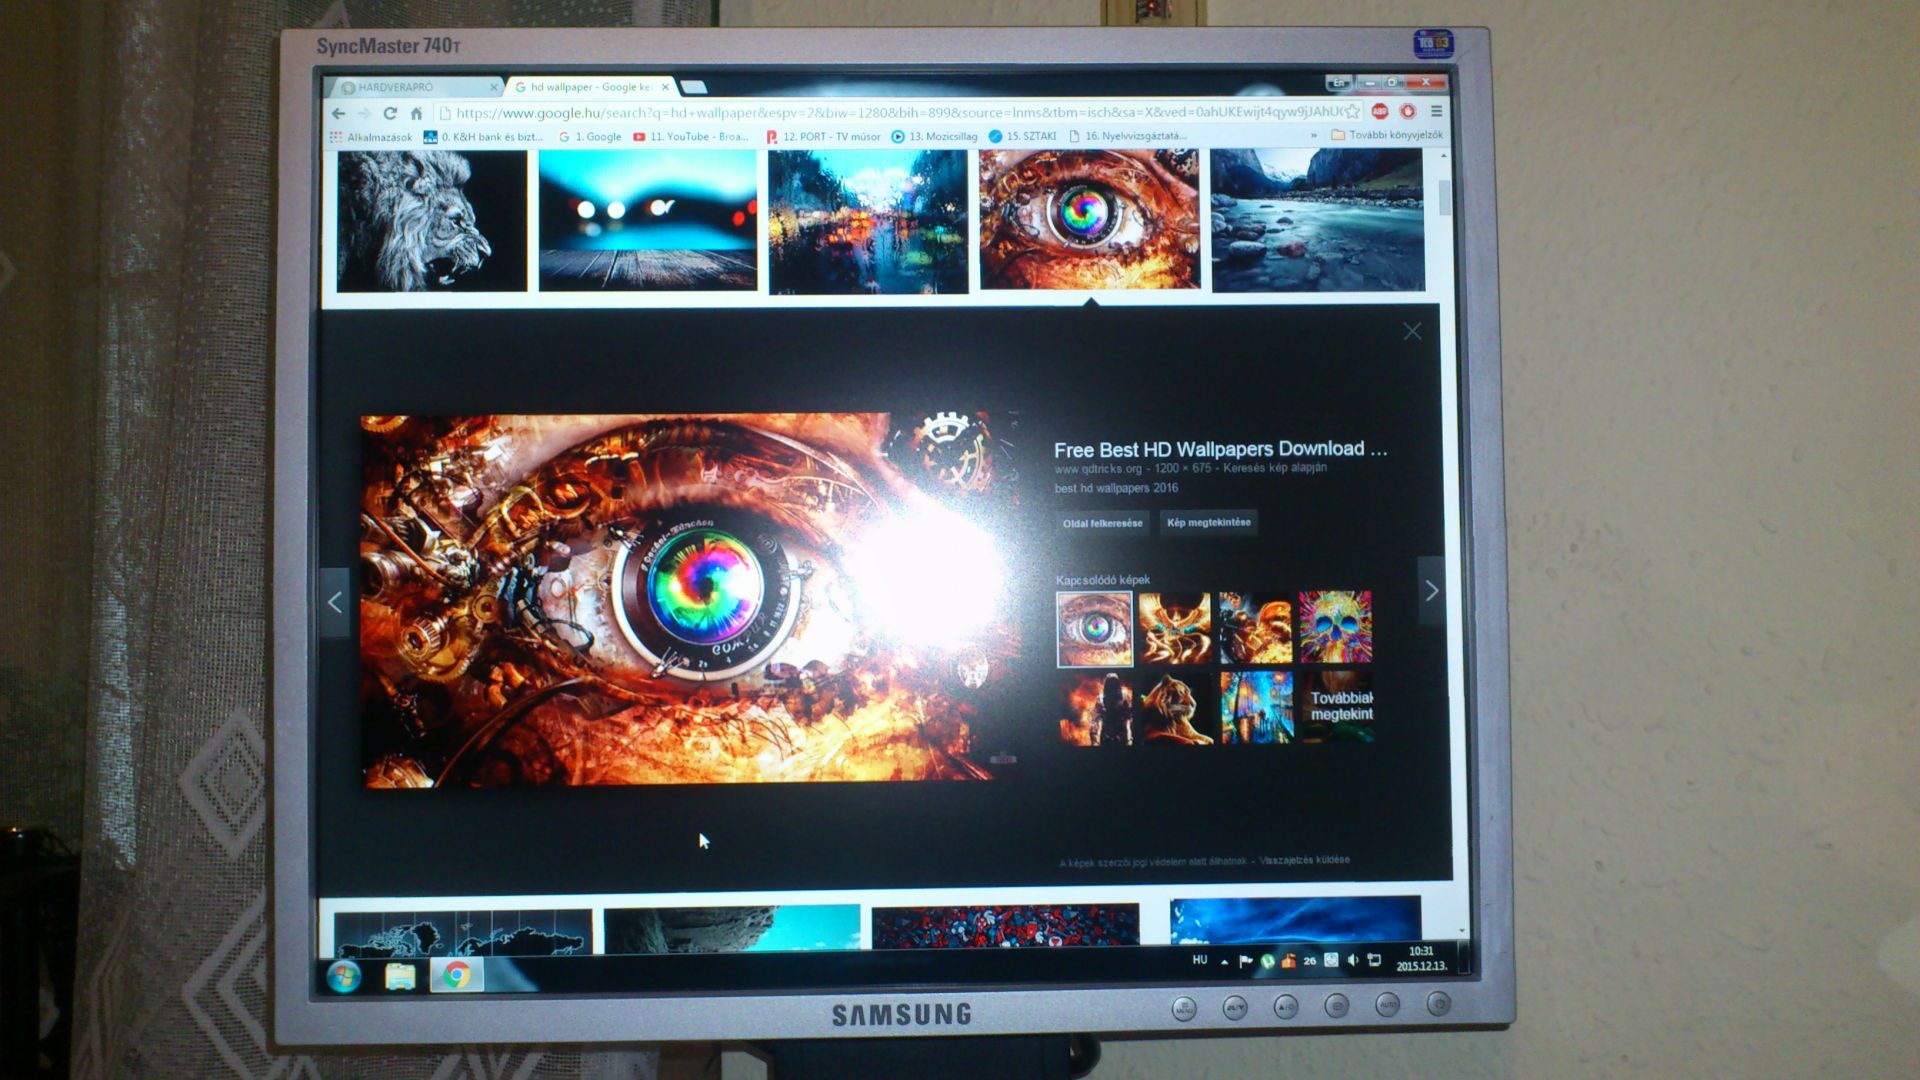Select the colorful skull related thumbnail

pos(1335,627)
